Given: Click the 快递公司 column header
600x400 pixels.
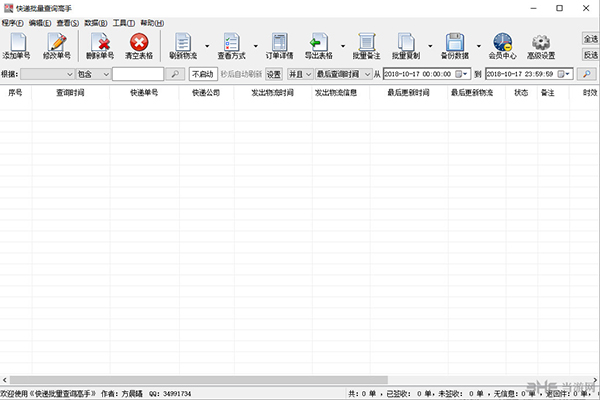Looking at the screenshot, I should coord(206,93).
